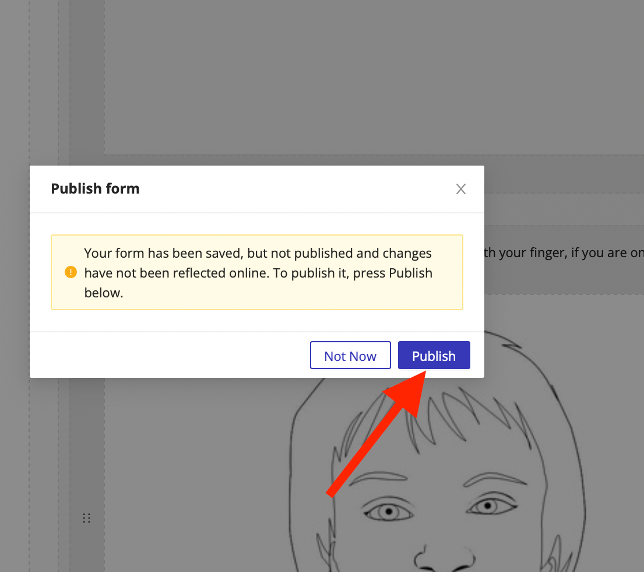Click the "Publish form" dialog title

95,189
